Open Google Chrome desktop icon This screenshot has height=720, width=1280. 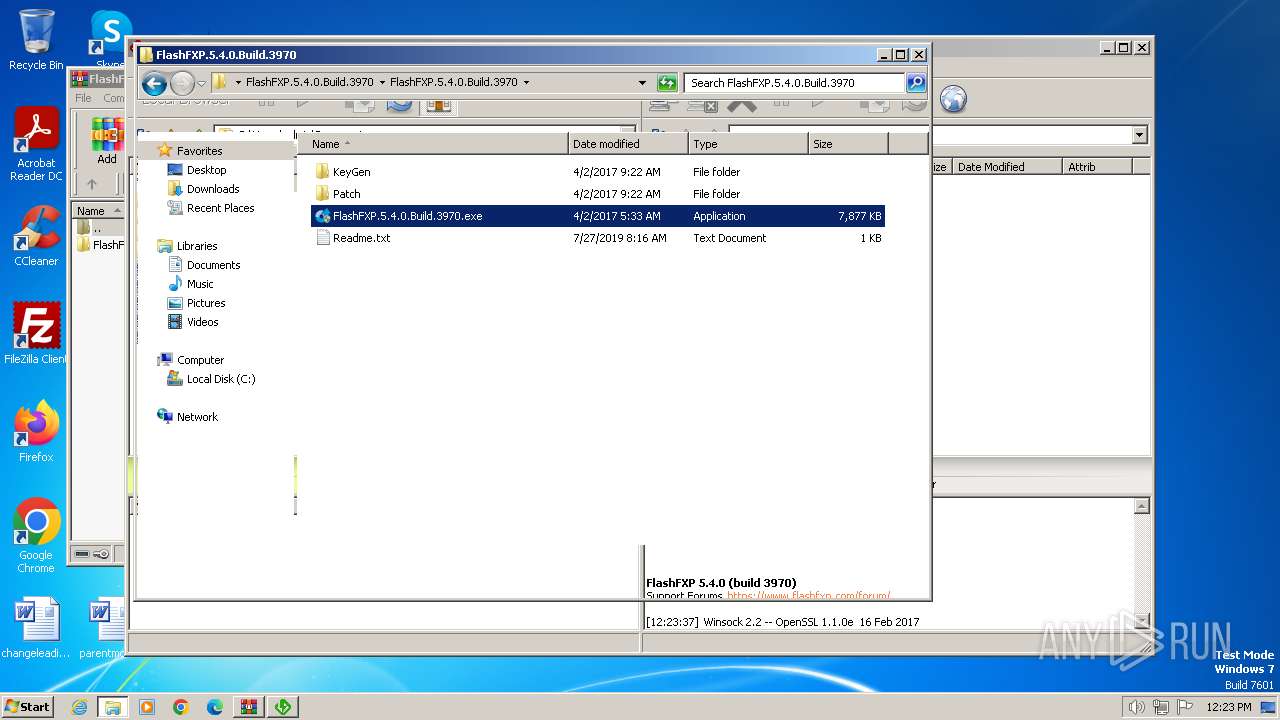36,536
